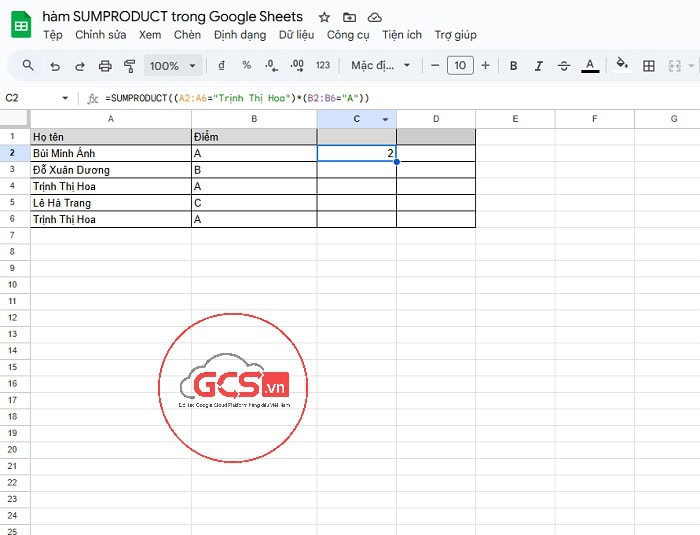700x535 pixels.
Task: Click the increase font size plus button
Action: [x=486, y=66]
